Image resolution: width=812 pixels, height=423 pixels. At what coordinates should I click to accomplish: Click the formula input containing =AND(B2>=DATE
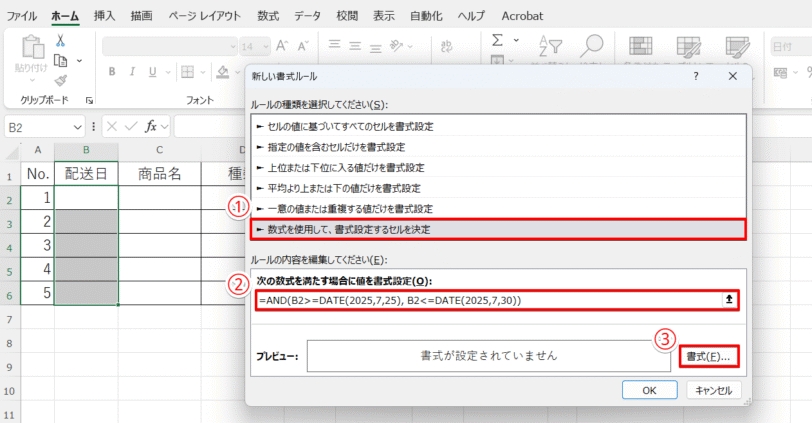point(489,300)
